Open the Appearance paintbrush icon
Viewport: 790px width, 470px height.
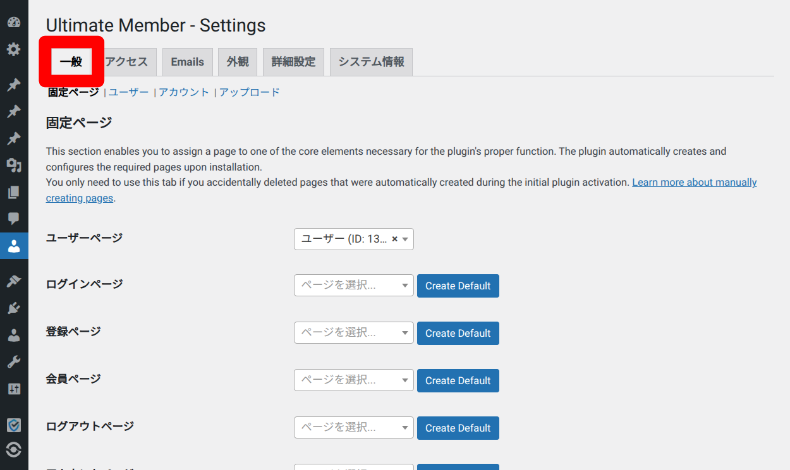click(x=14, y=281)
